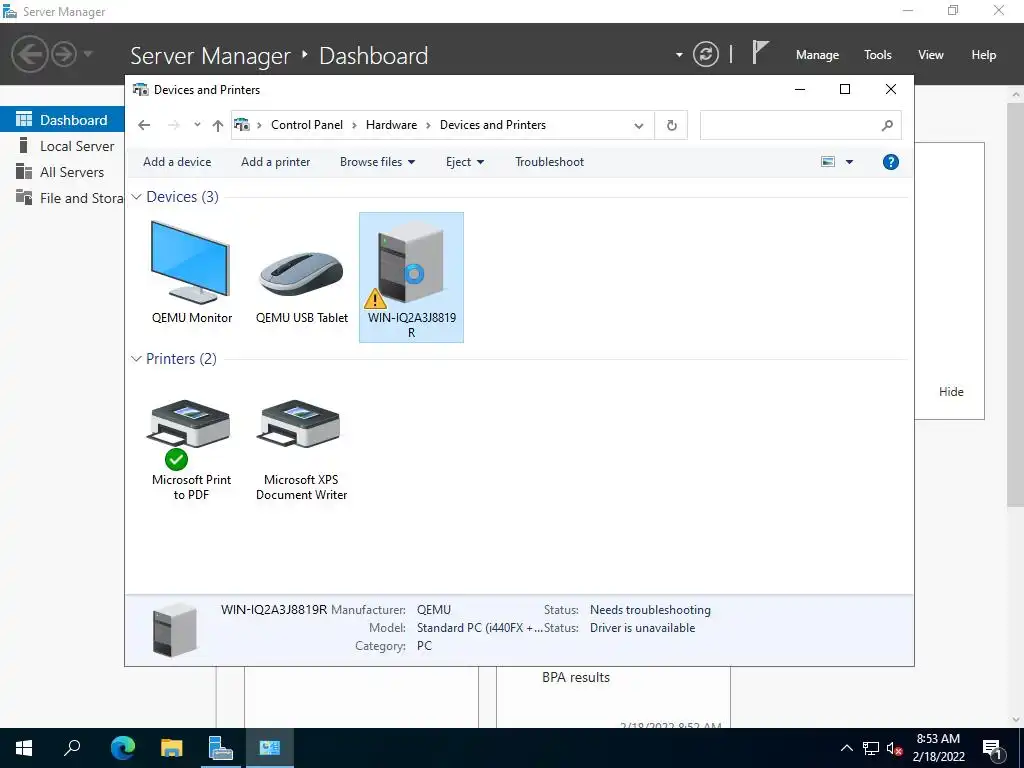Click the Server Manager refresh icon
The image size is (1024, 768).
tap(705, 54)
